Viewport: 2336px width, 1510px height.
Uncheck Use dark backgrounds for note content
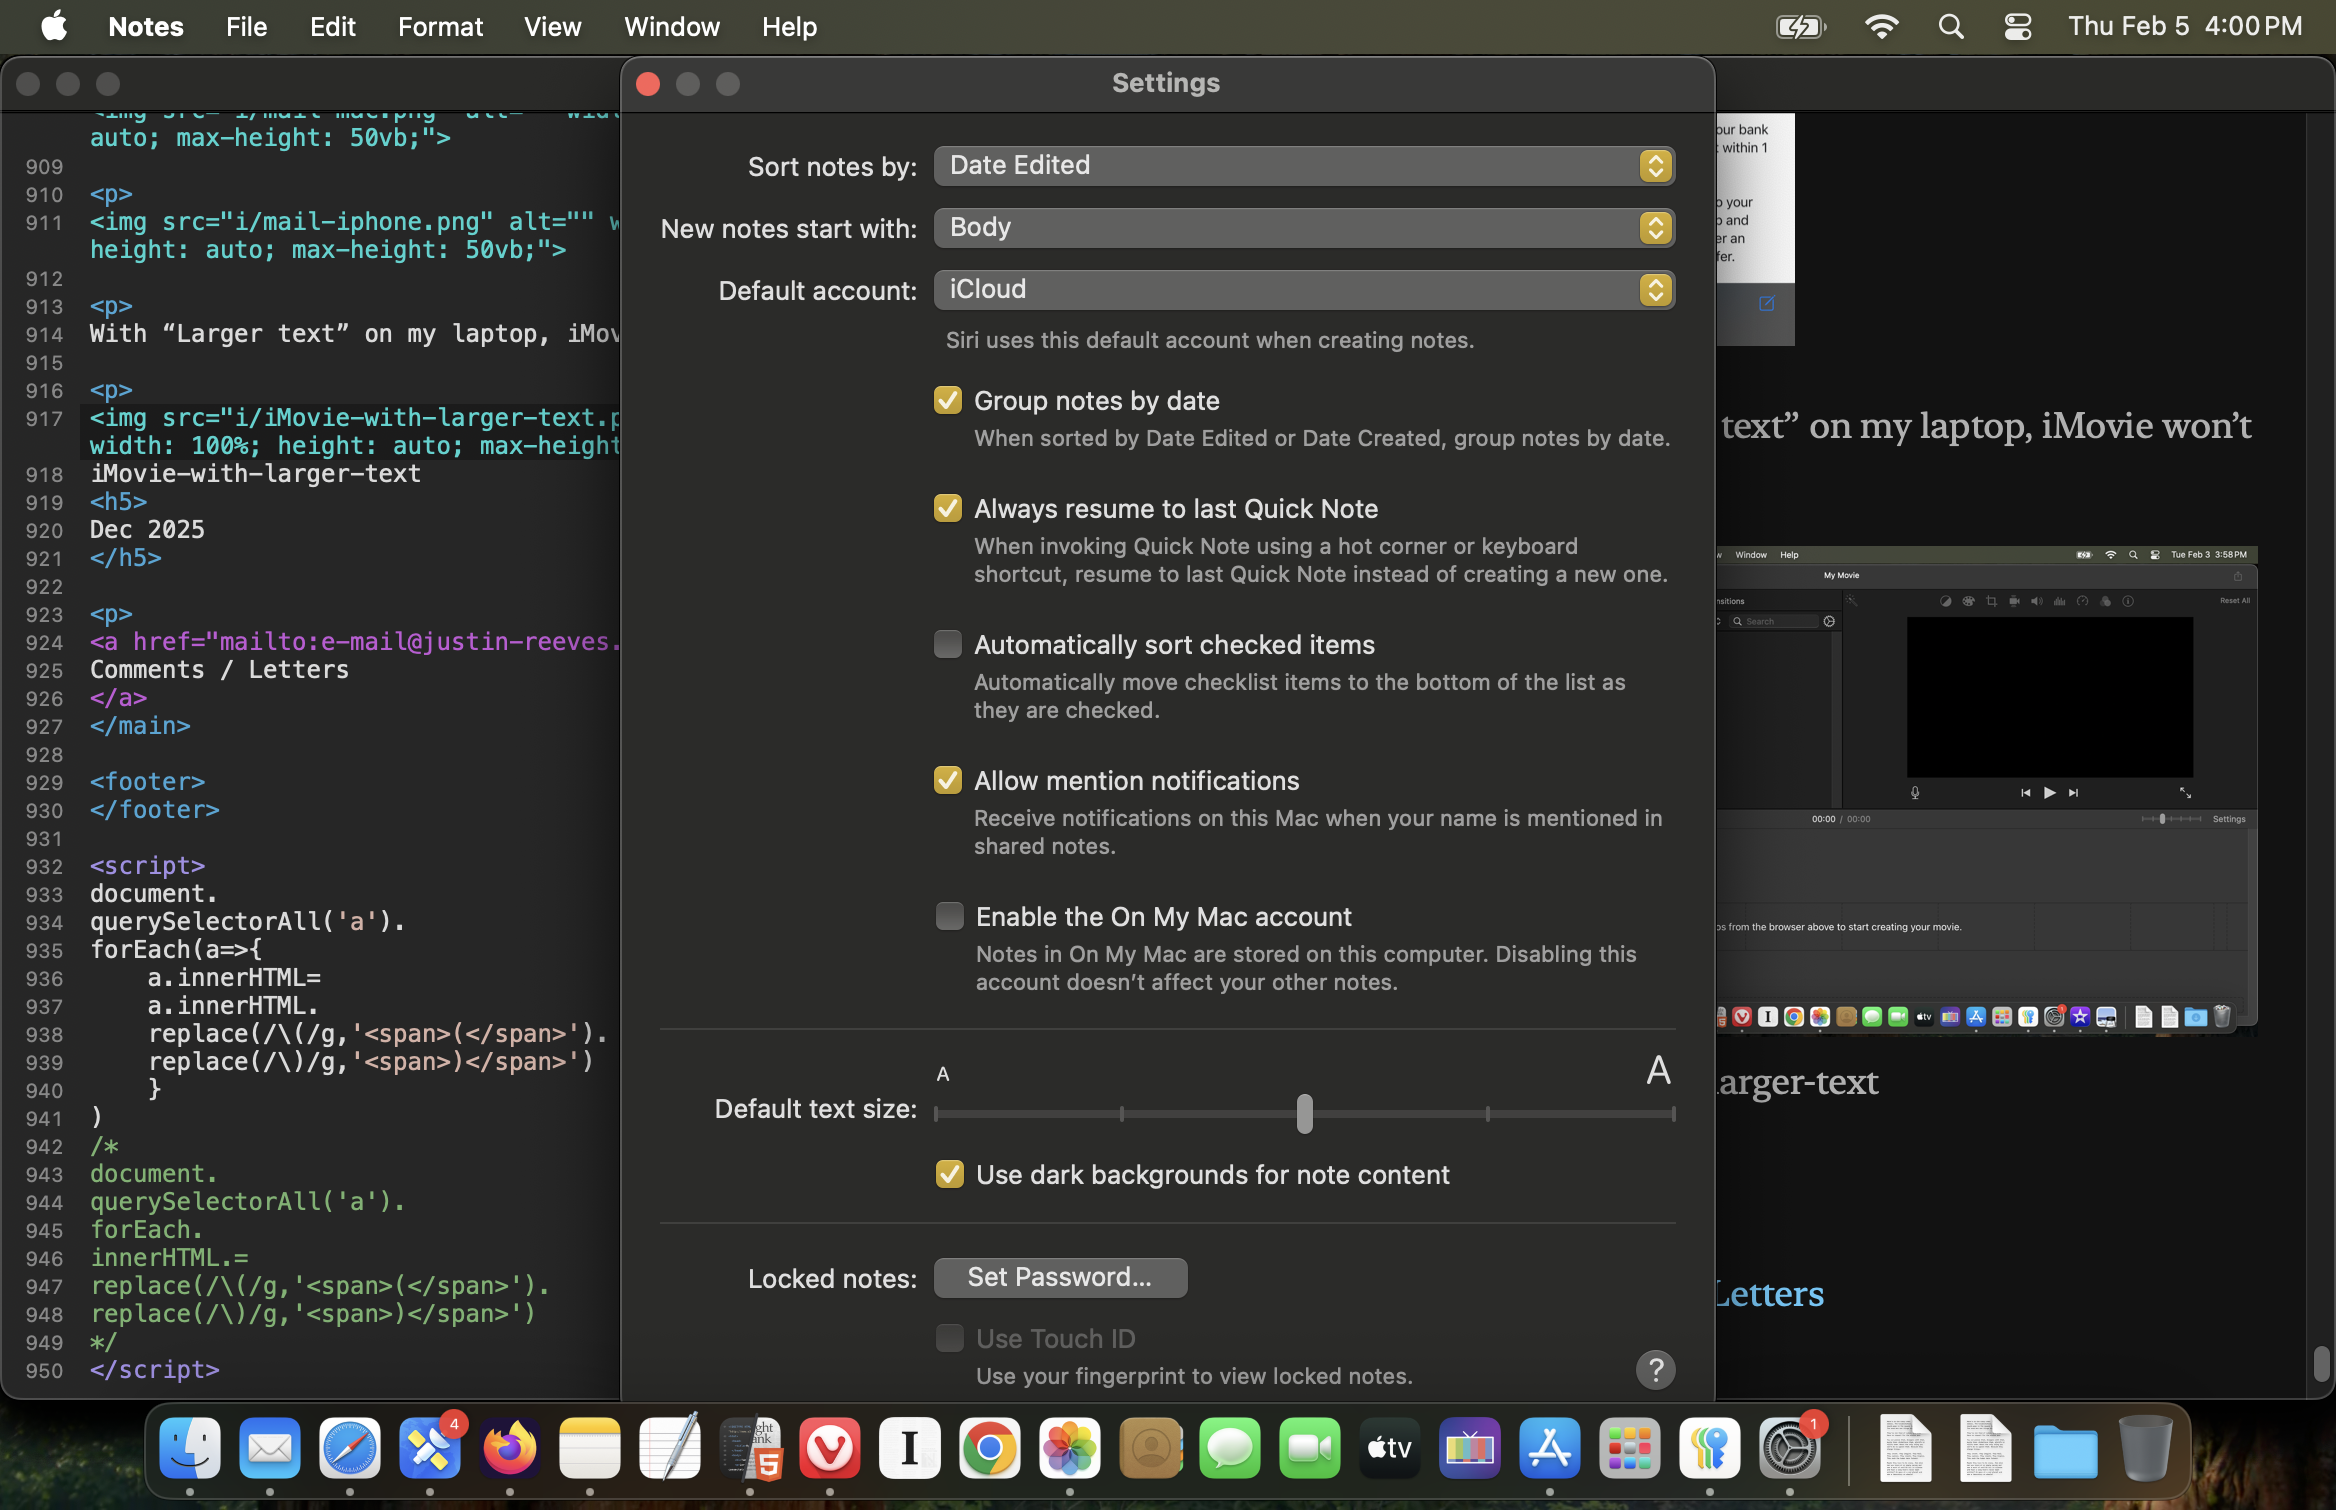948,1174
